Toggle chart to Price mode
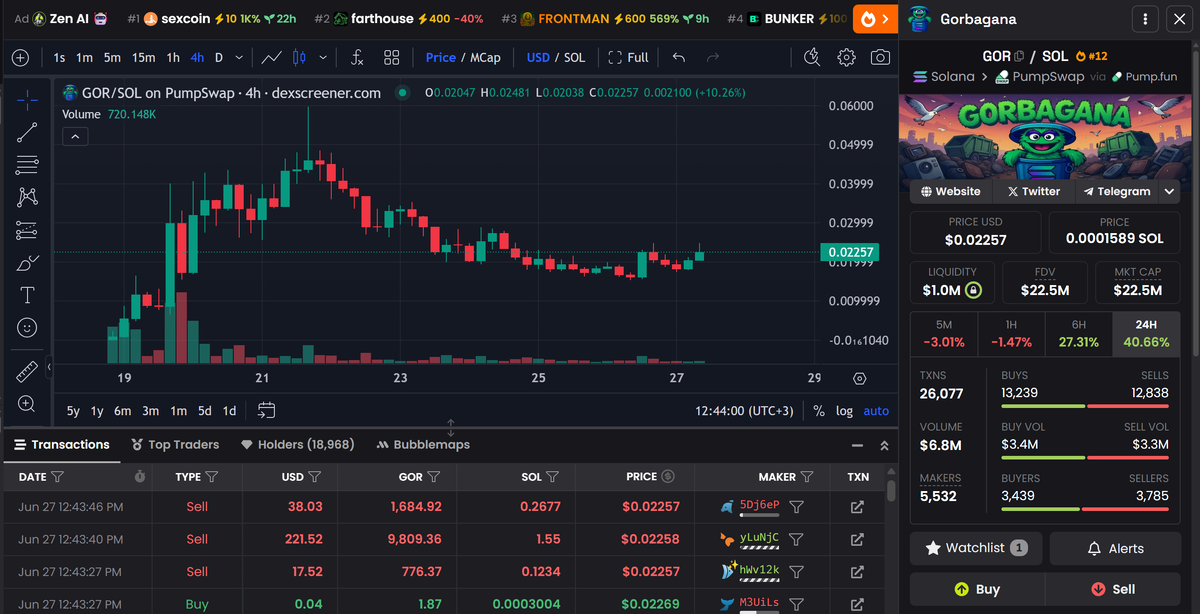 (440, 58)
